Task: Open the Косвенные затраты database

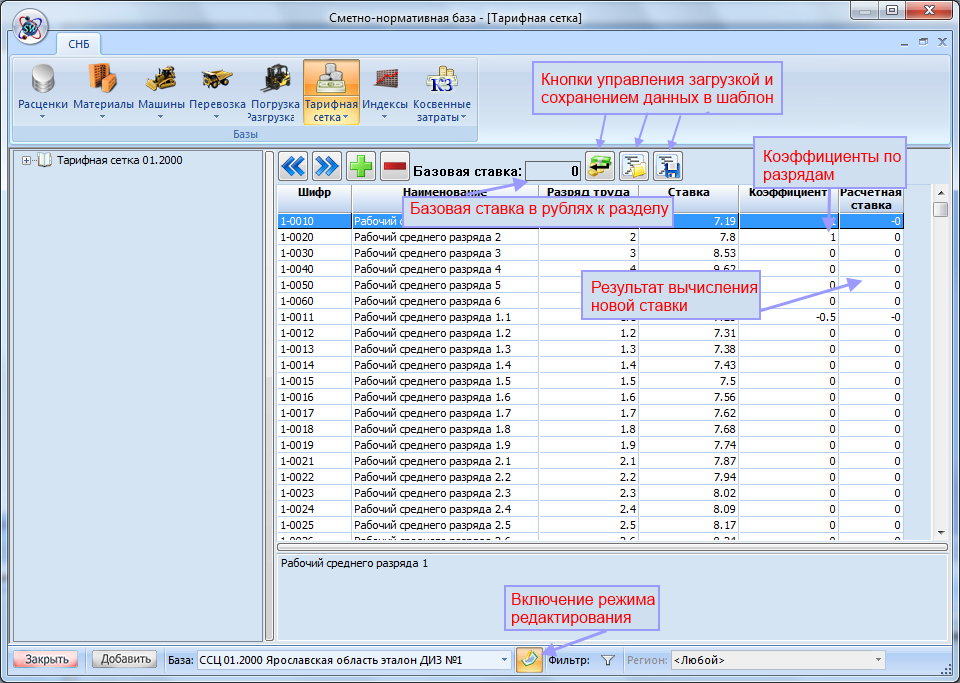Action: coord(441,92)
